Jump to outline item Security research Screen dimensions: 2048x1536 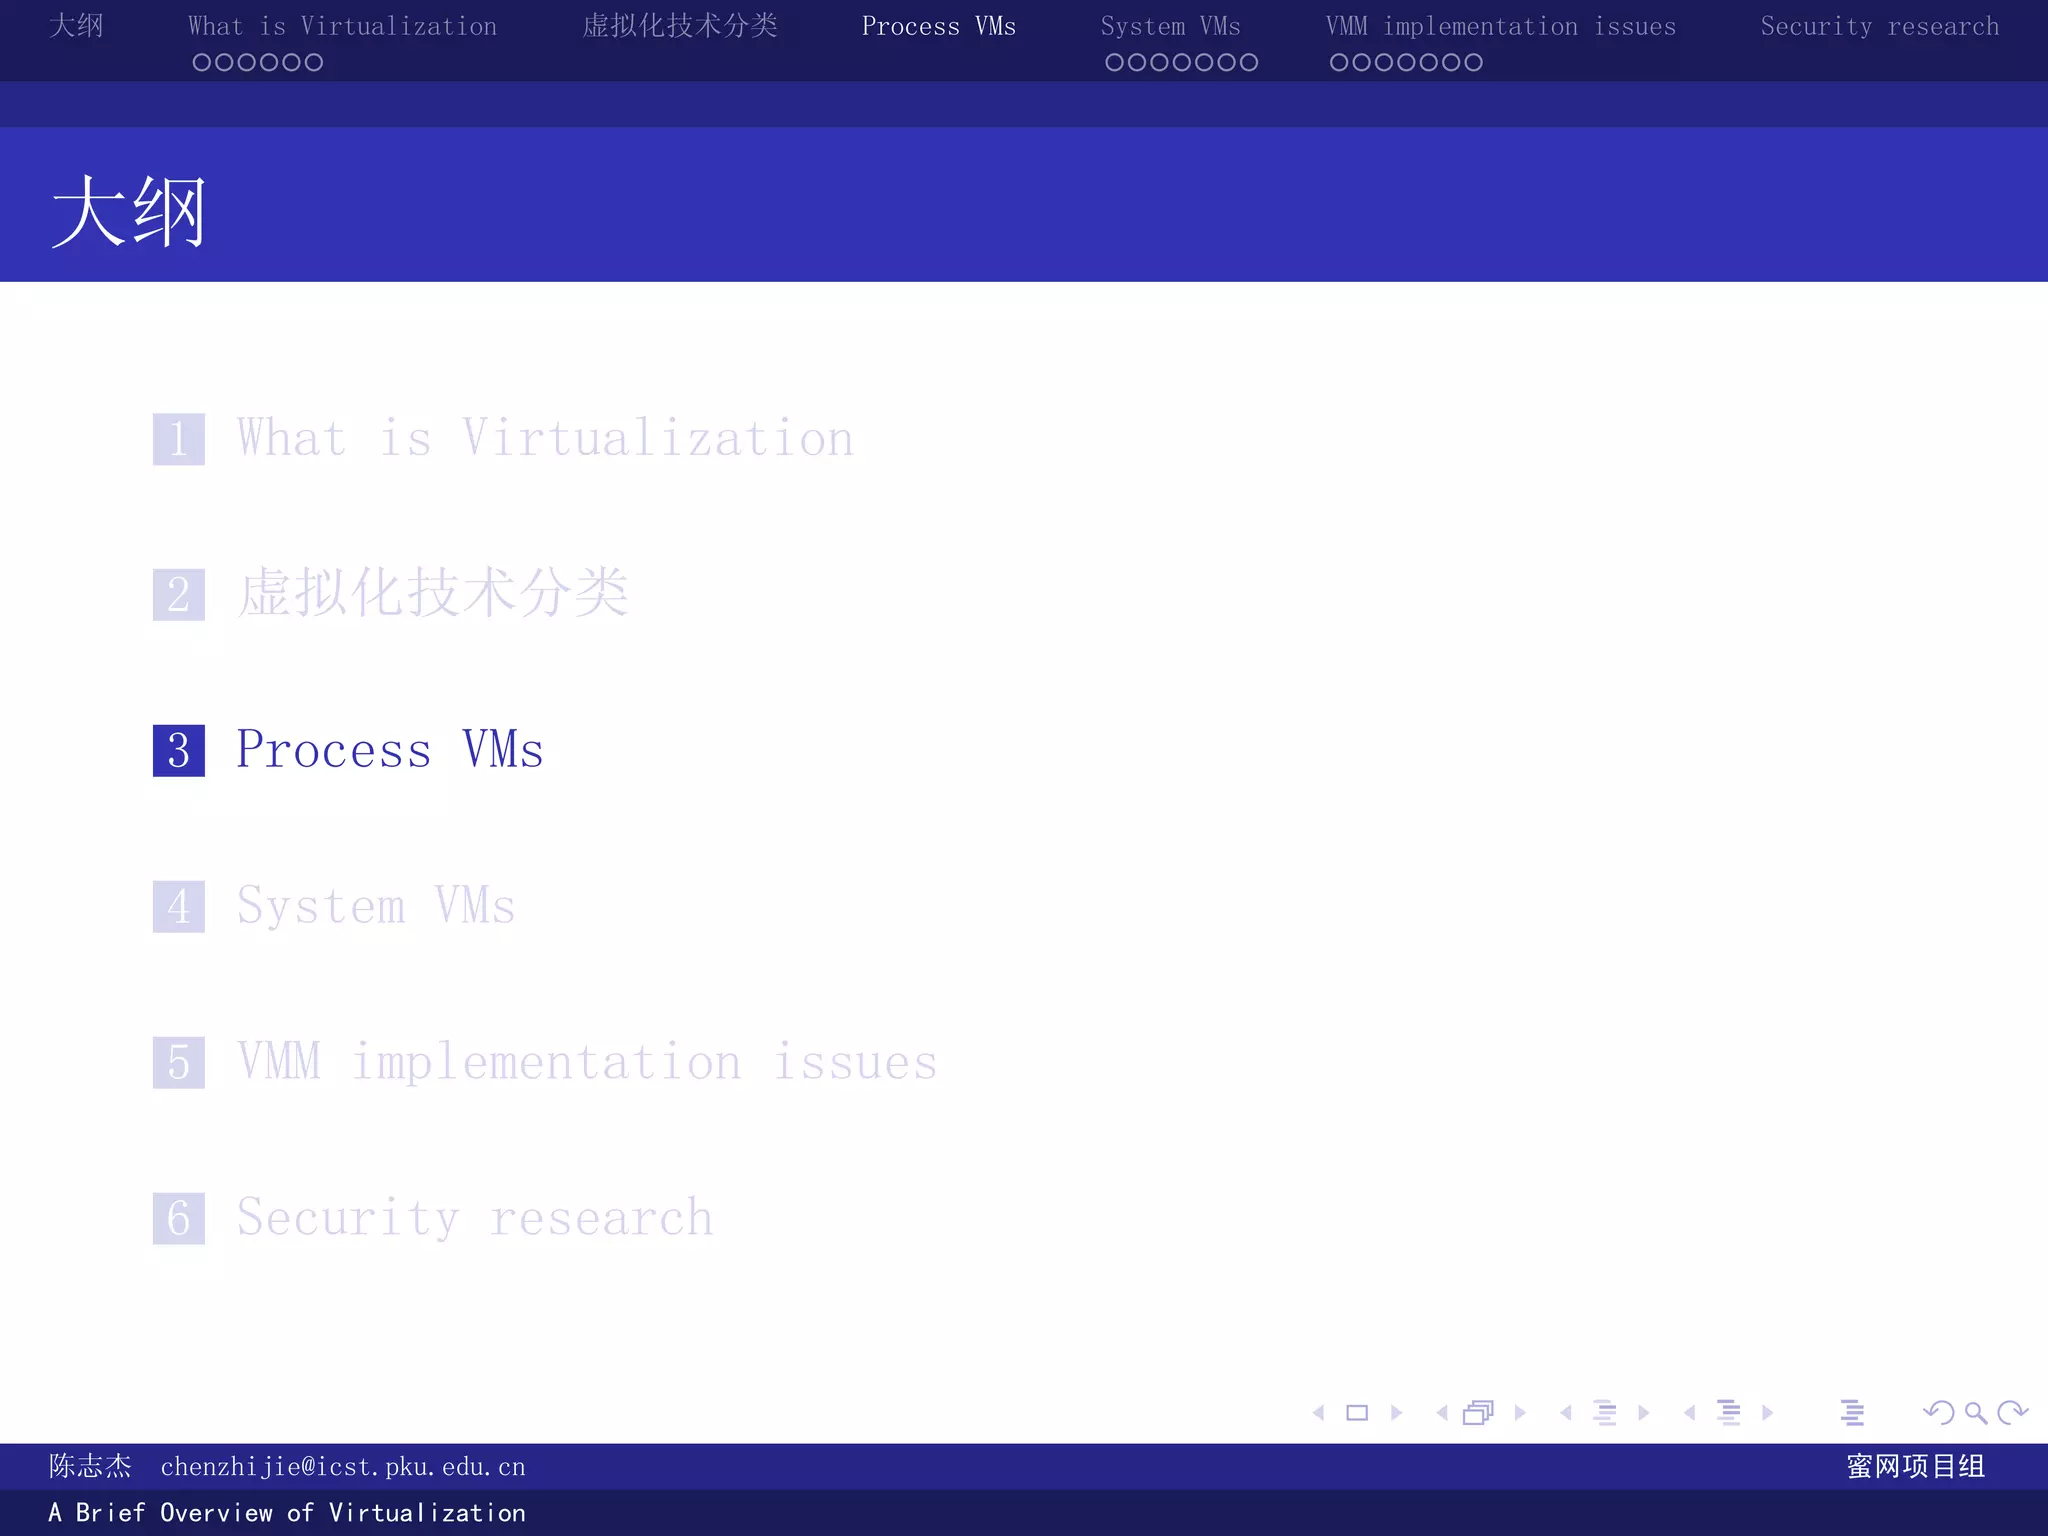(475, 1218)
